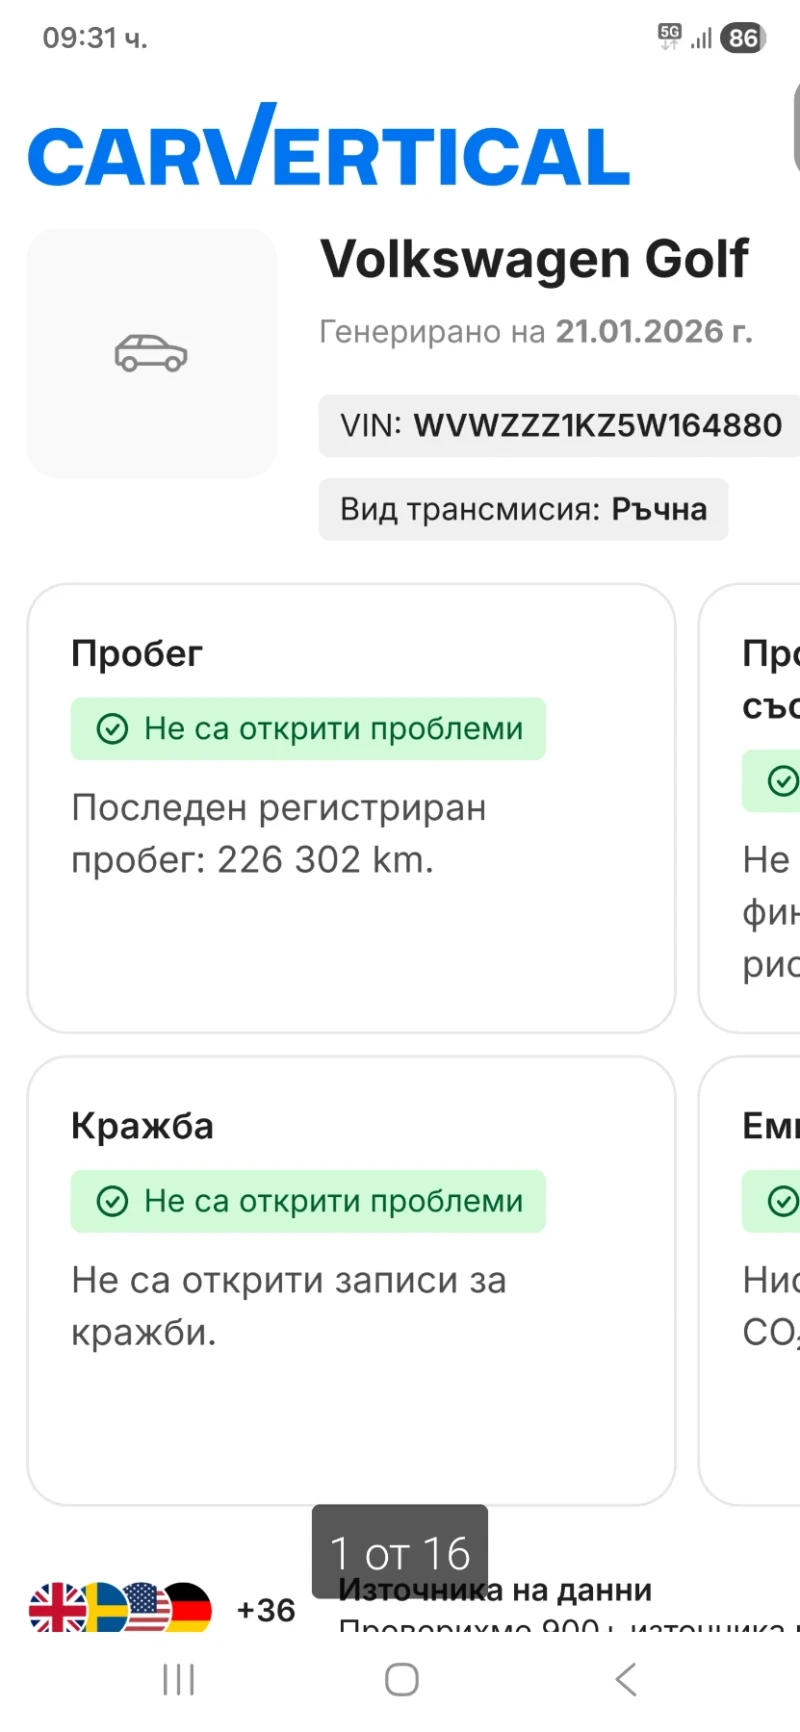Viewport: 800px width, 1732px height.
Task: Tap the Volkswagen Golf title
Action: tap(535, 259)
